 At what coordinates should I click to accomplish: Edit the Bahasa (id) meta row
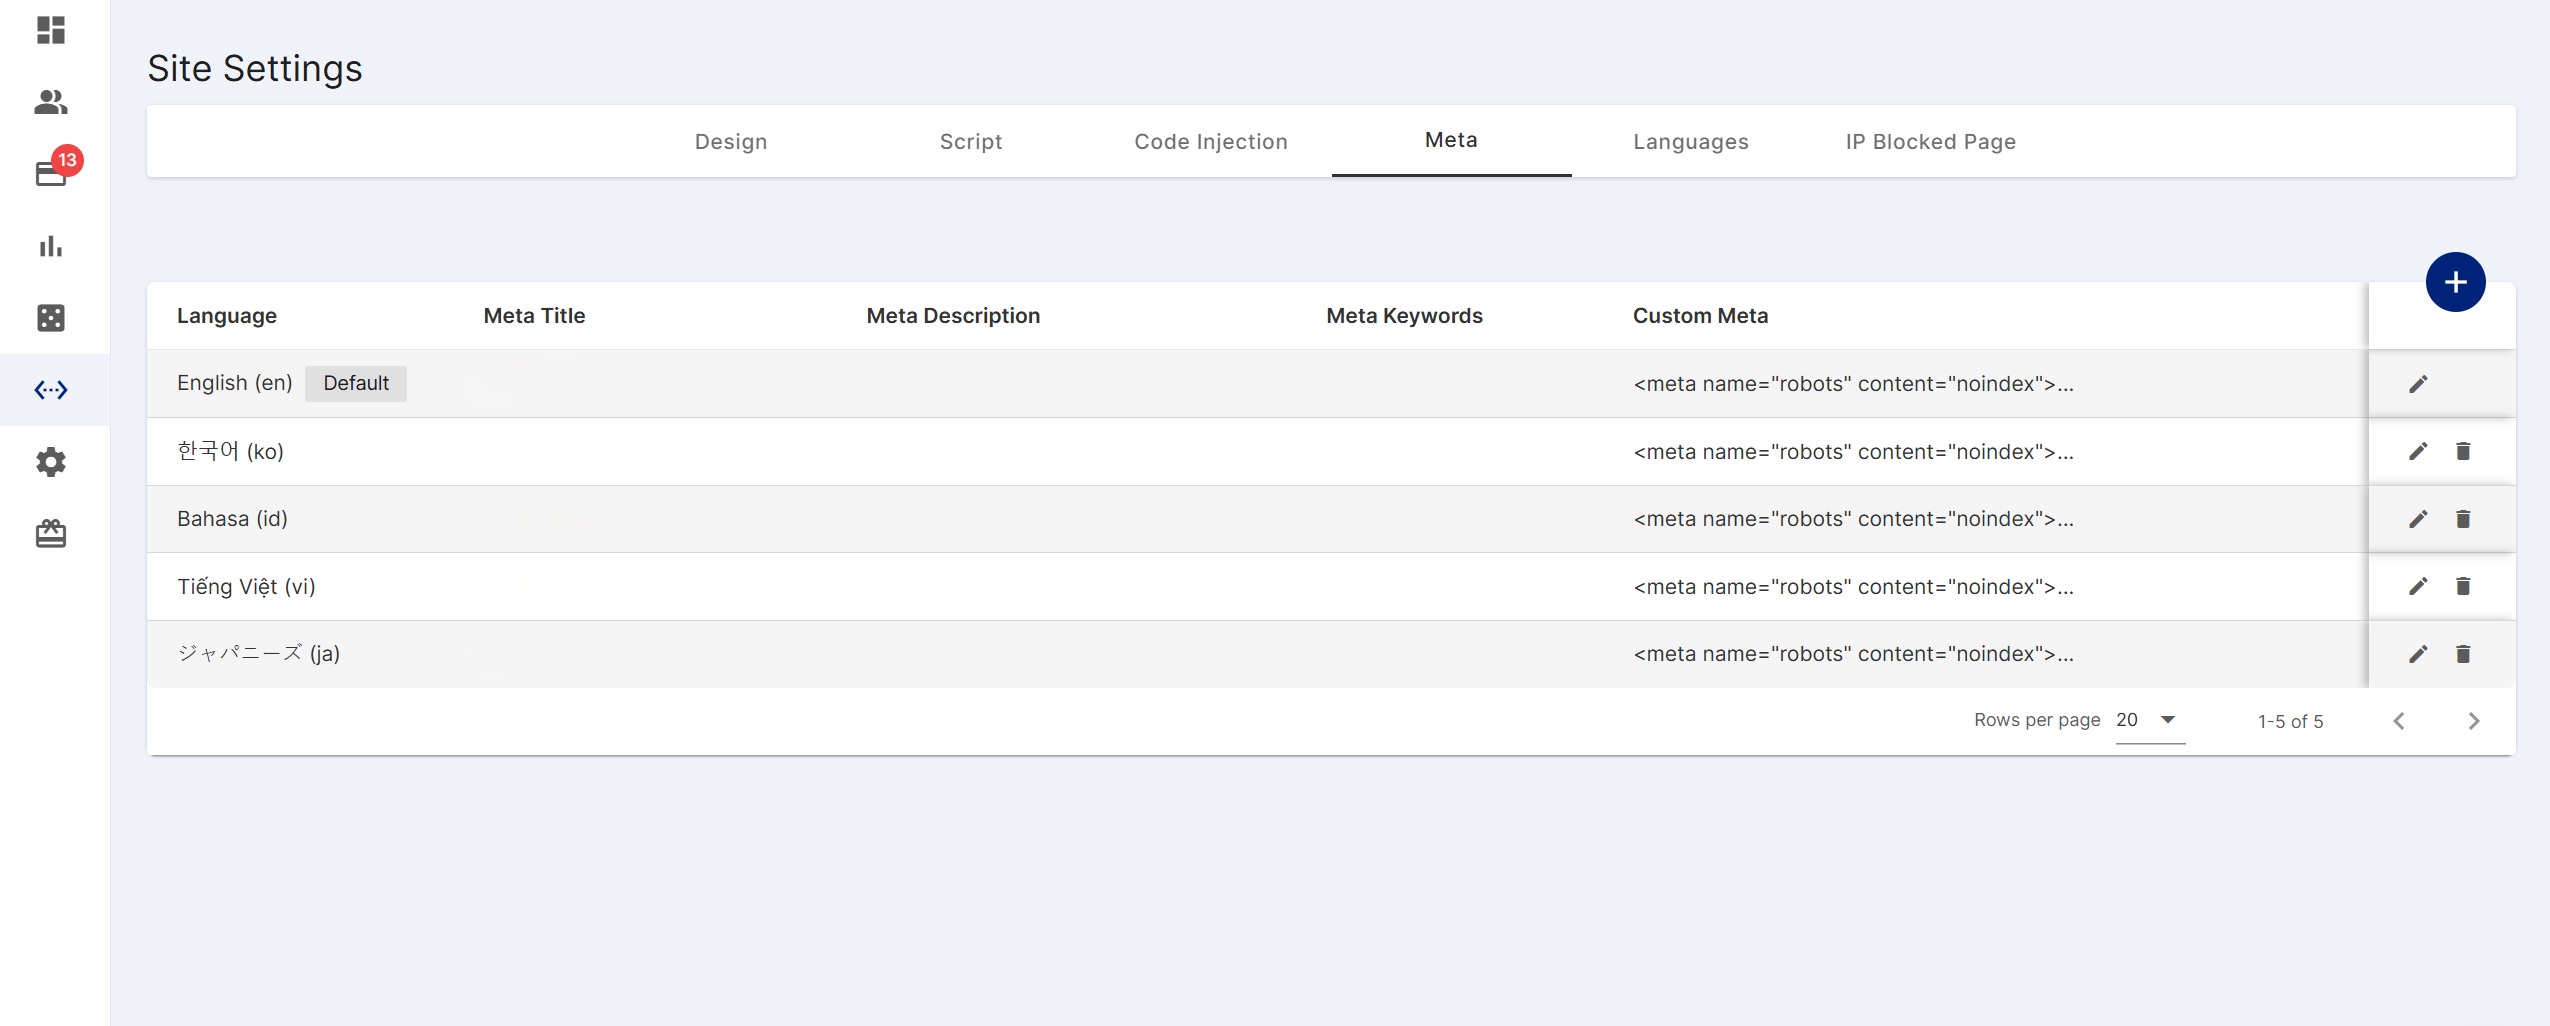tap(2418, 519)
